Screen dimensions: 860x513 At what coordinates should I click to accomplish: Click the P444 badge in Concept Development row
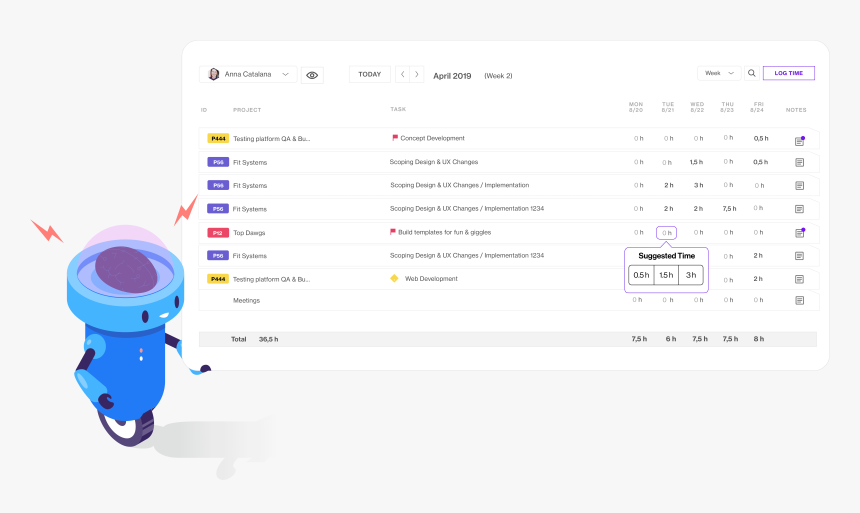pos(218,138)
